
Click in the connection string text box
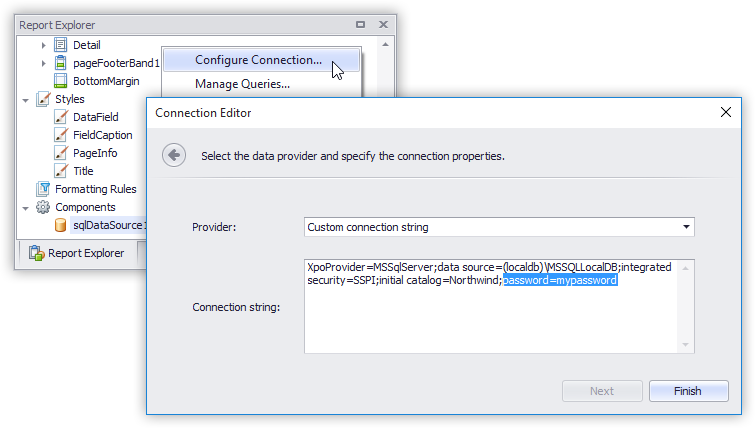(x=498, y=320)
